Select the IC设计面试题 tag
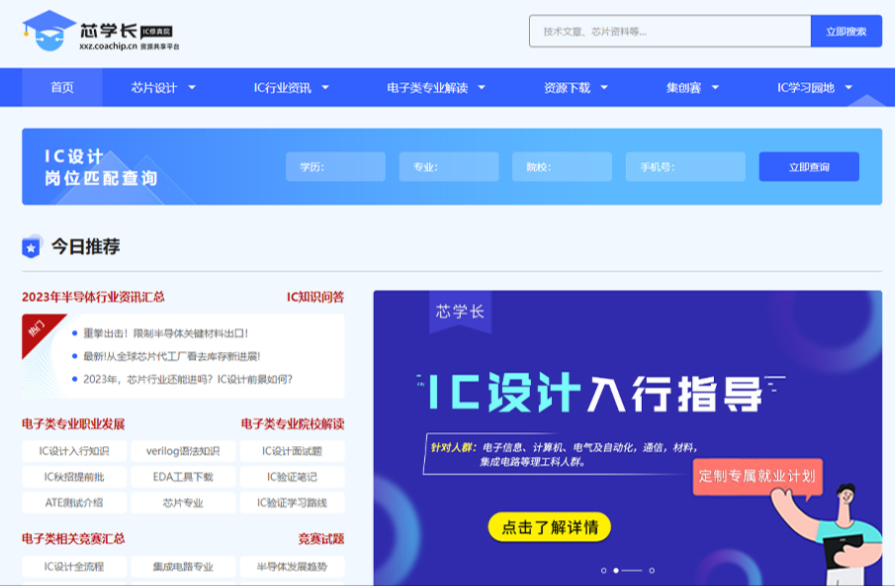This screenshot has height=586, width=895. tap(292, 451)
